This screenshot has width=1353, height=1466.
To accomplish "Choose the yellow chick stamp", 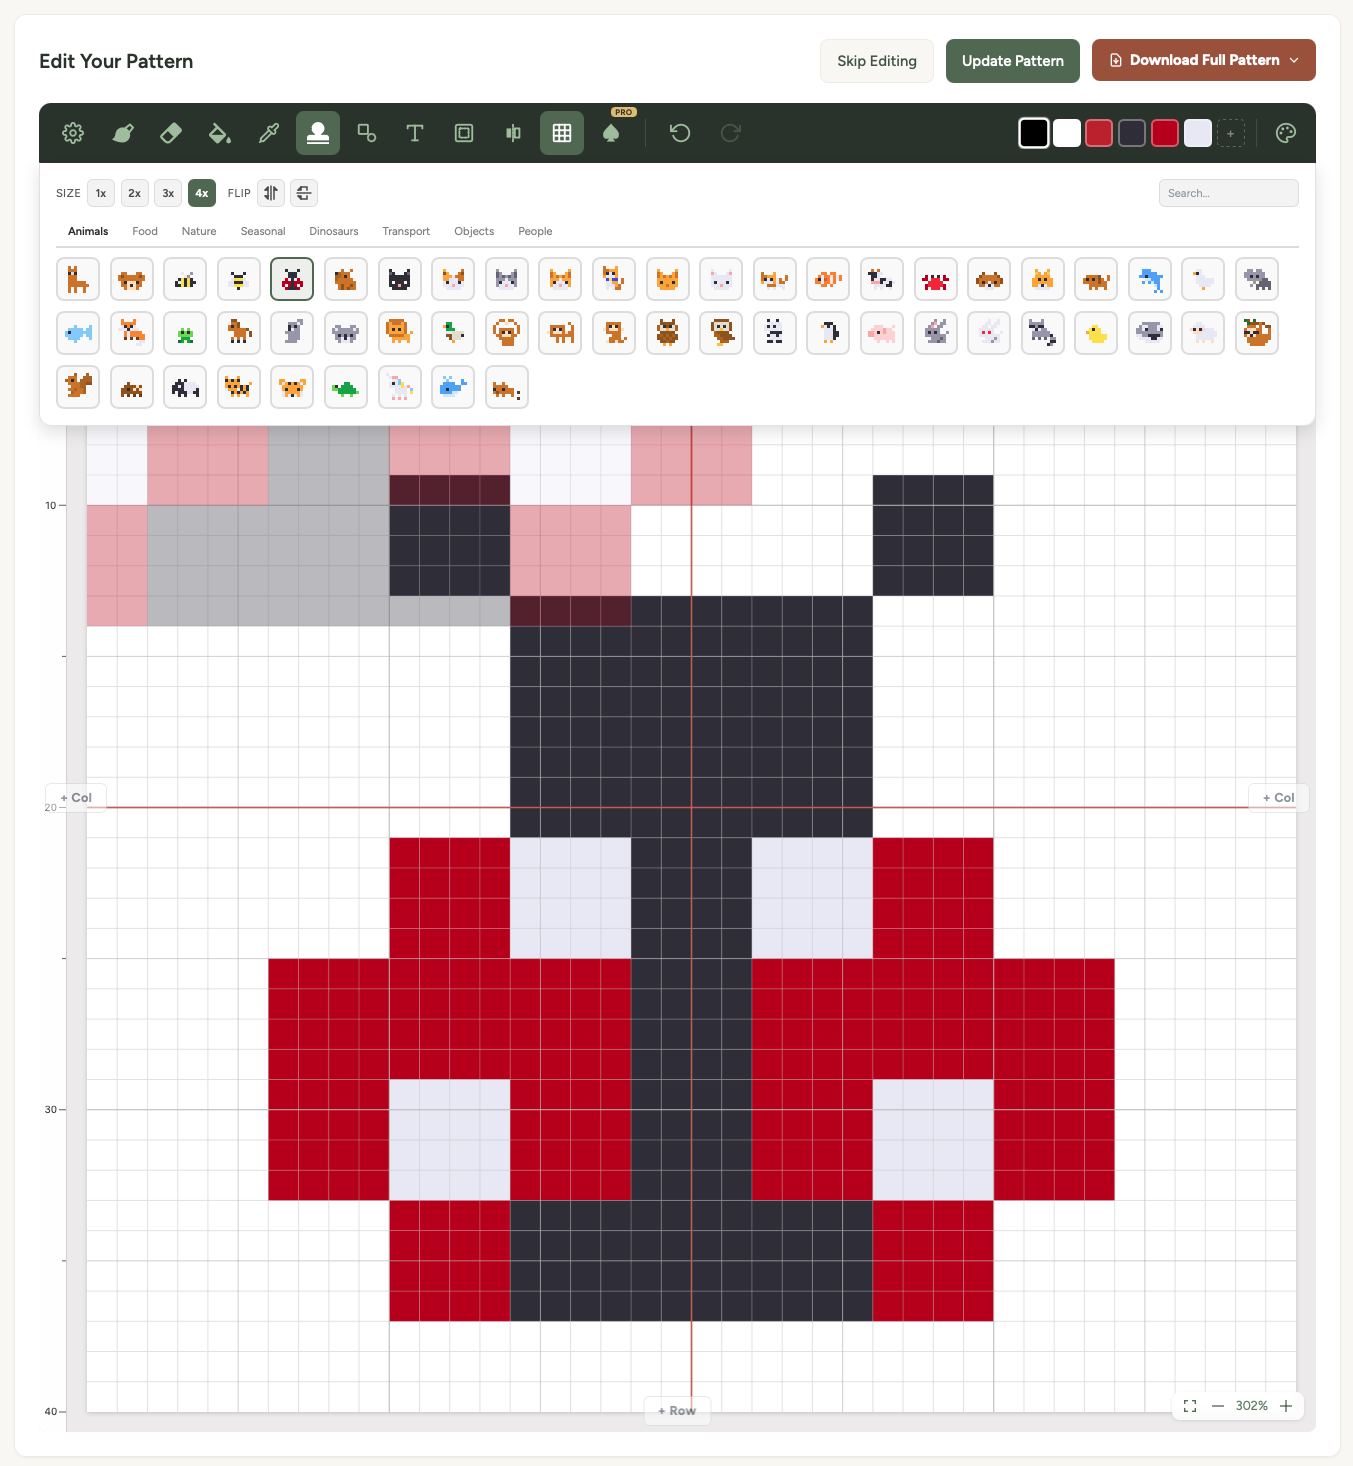I will 1096,333.
